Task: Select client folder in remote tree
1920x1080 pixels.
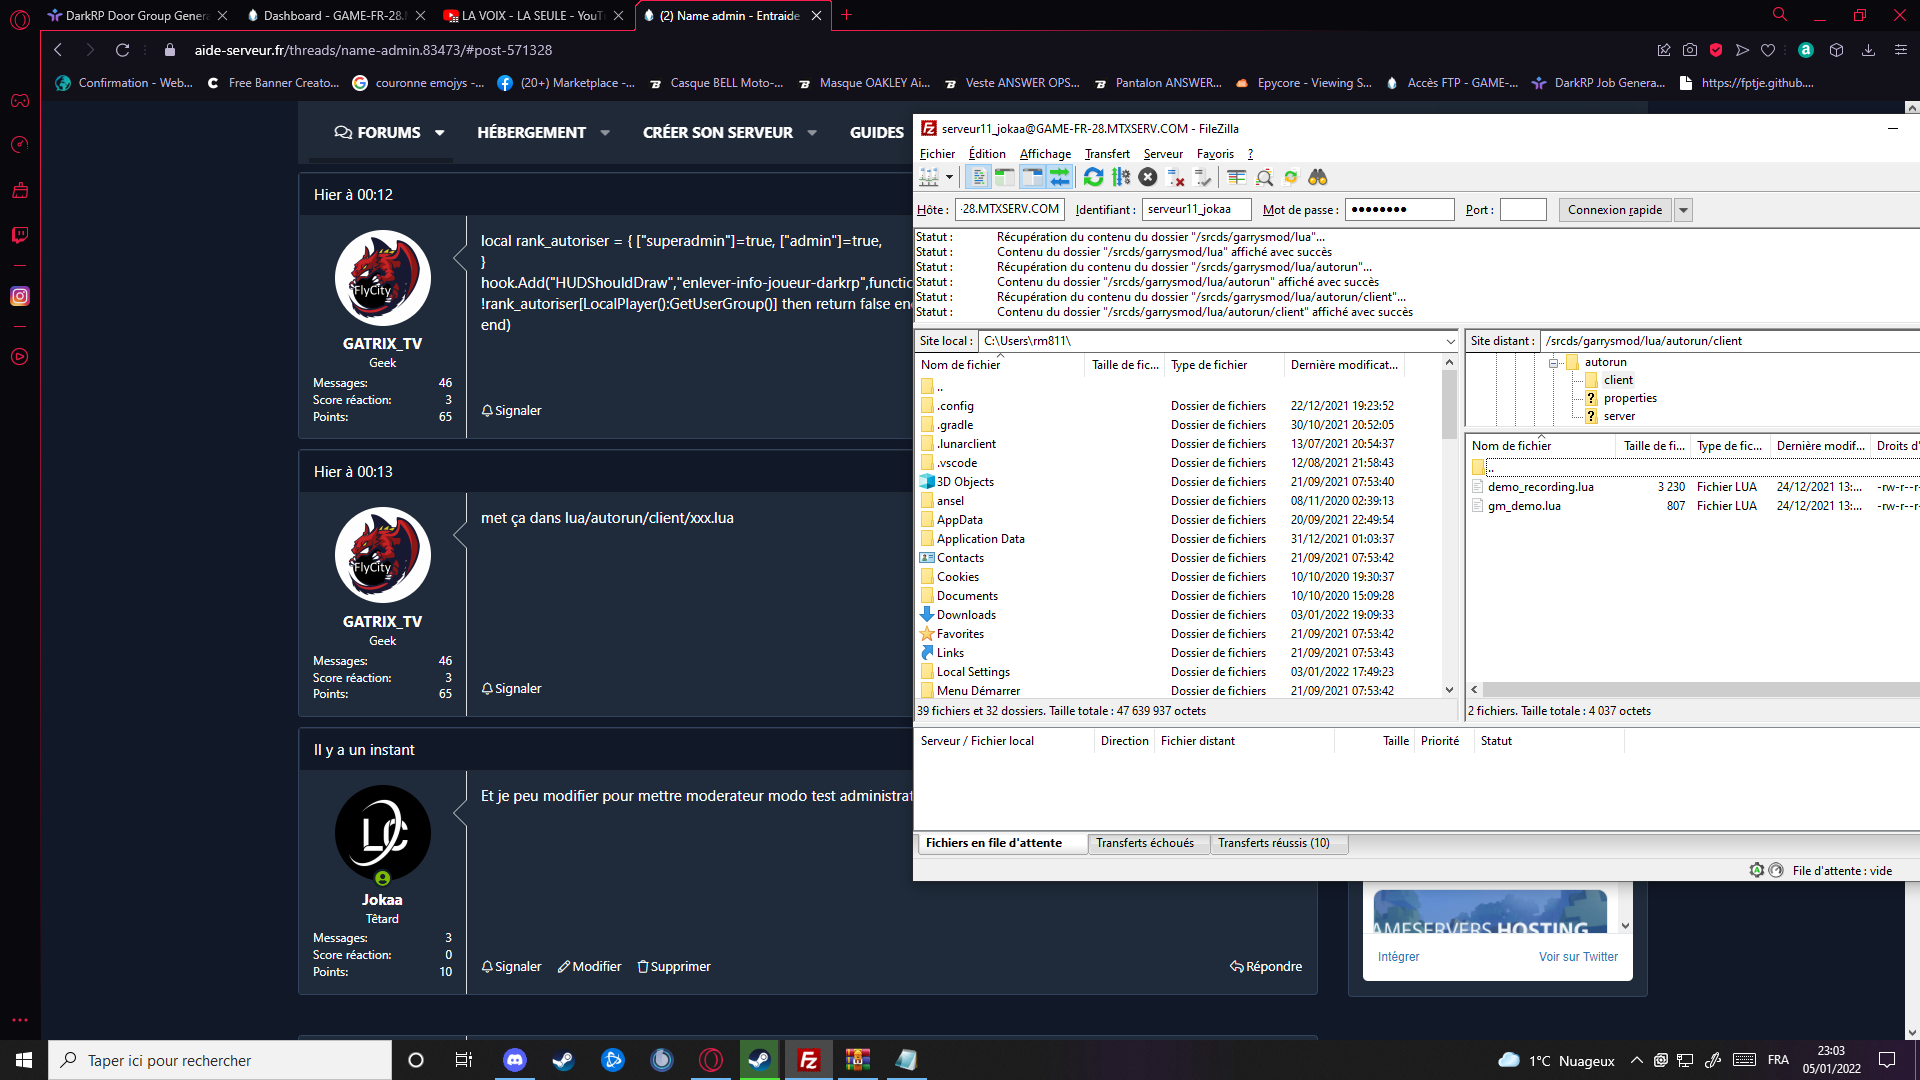Action: (x=1618, y=380)
